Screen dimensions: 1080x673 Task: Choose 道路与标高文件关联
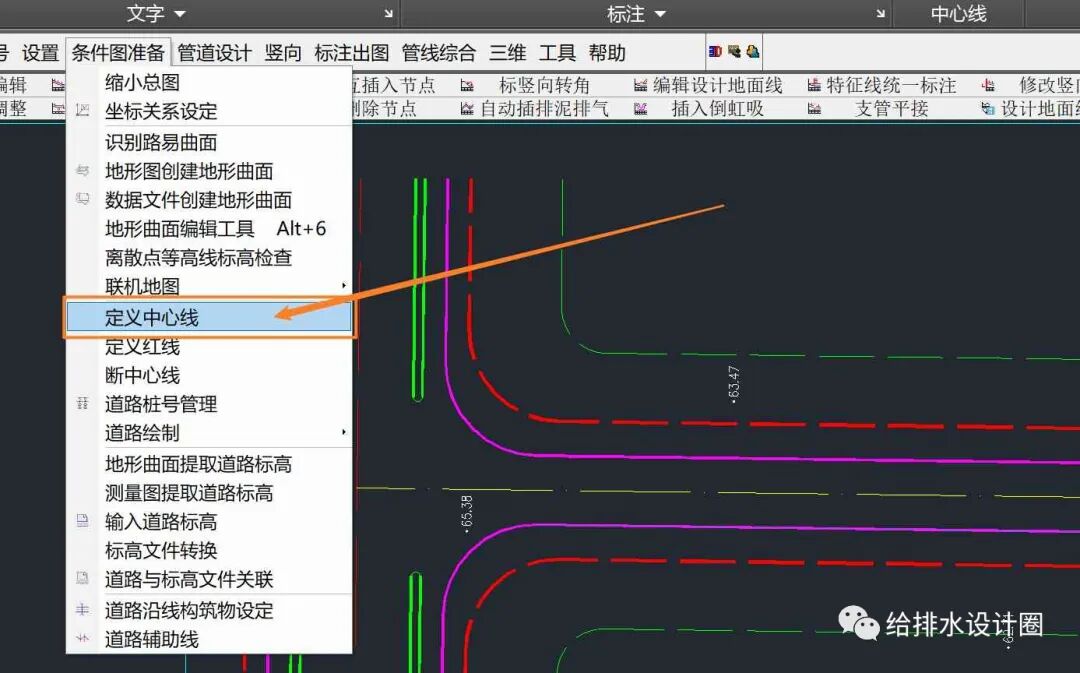209,579
